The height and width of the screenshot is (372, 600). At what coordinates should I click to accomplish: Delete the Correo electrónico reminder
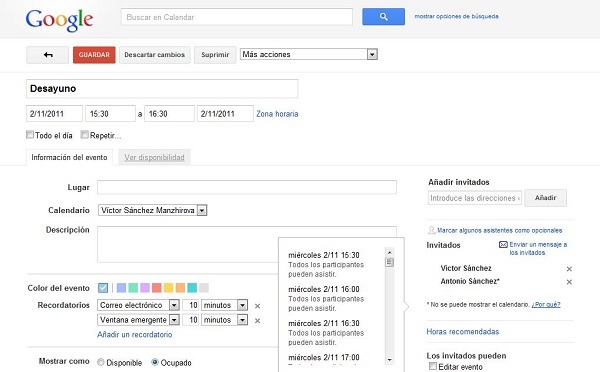coord(258,306)
